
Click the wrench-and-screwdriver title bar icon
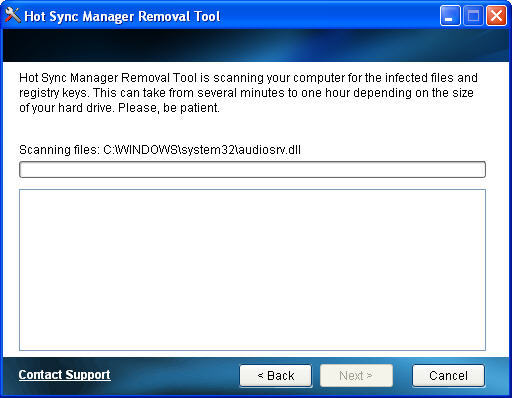click(13, 16)
